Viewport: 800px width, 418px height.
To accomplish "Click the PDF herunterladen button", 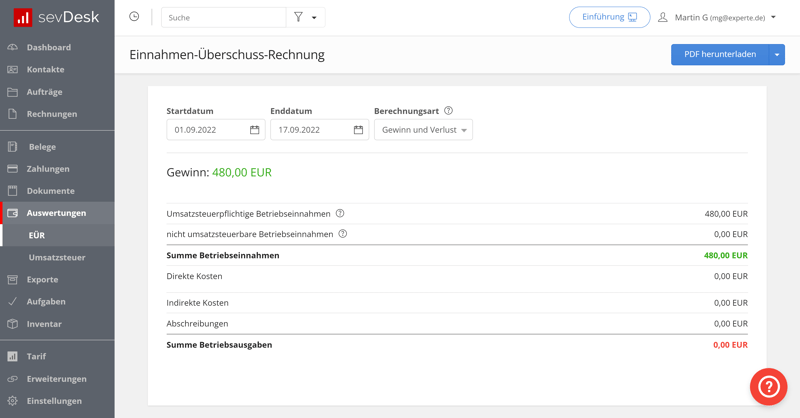I will pos(719,55).
